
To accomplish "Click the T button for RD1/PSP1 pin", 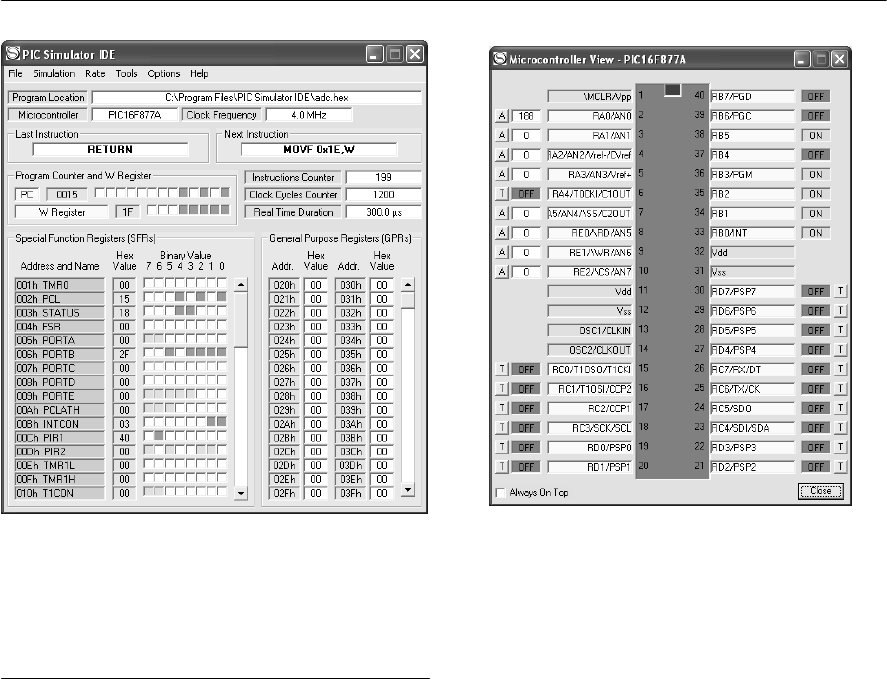I will (x=501, y=467).
